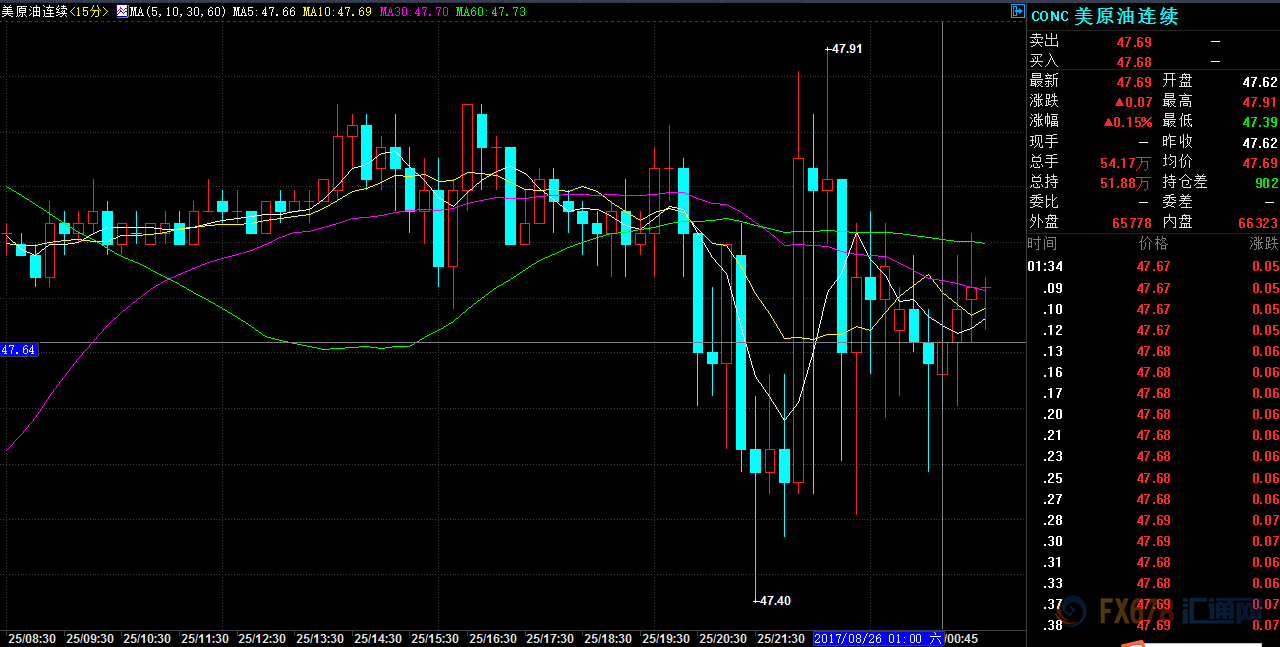
Task: Click the 25/14:30 time axis label
Action: coord(378,638)
